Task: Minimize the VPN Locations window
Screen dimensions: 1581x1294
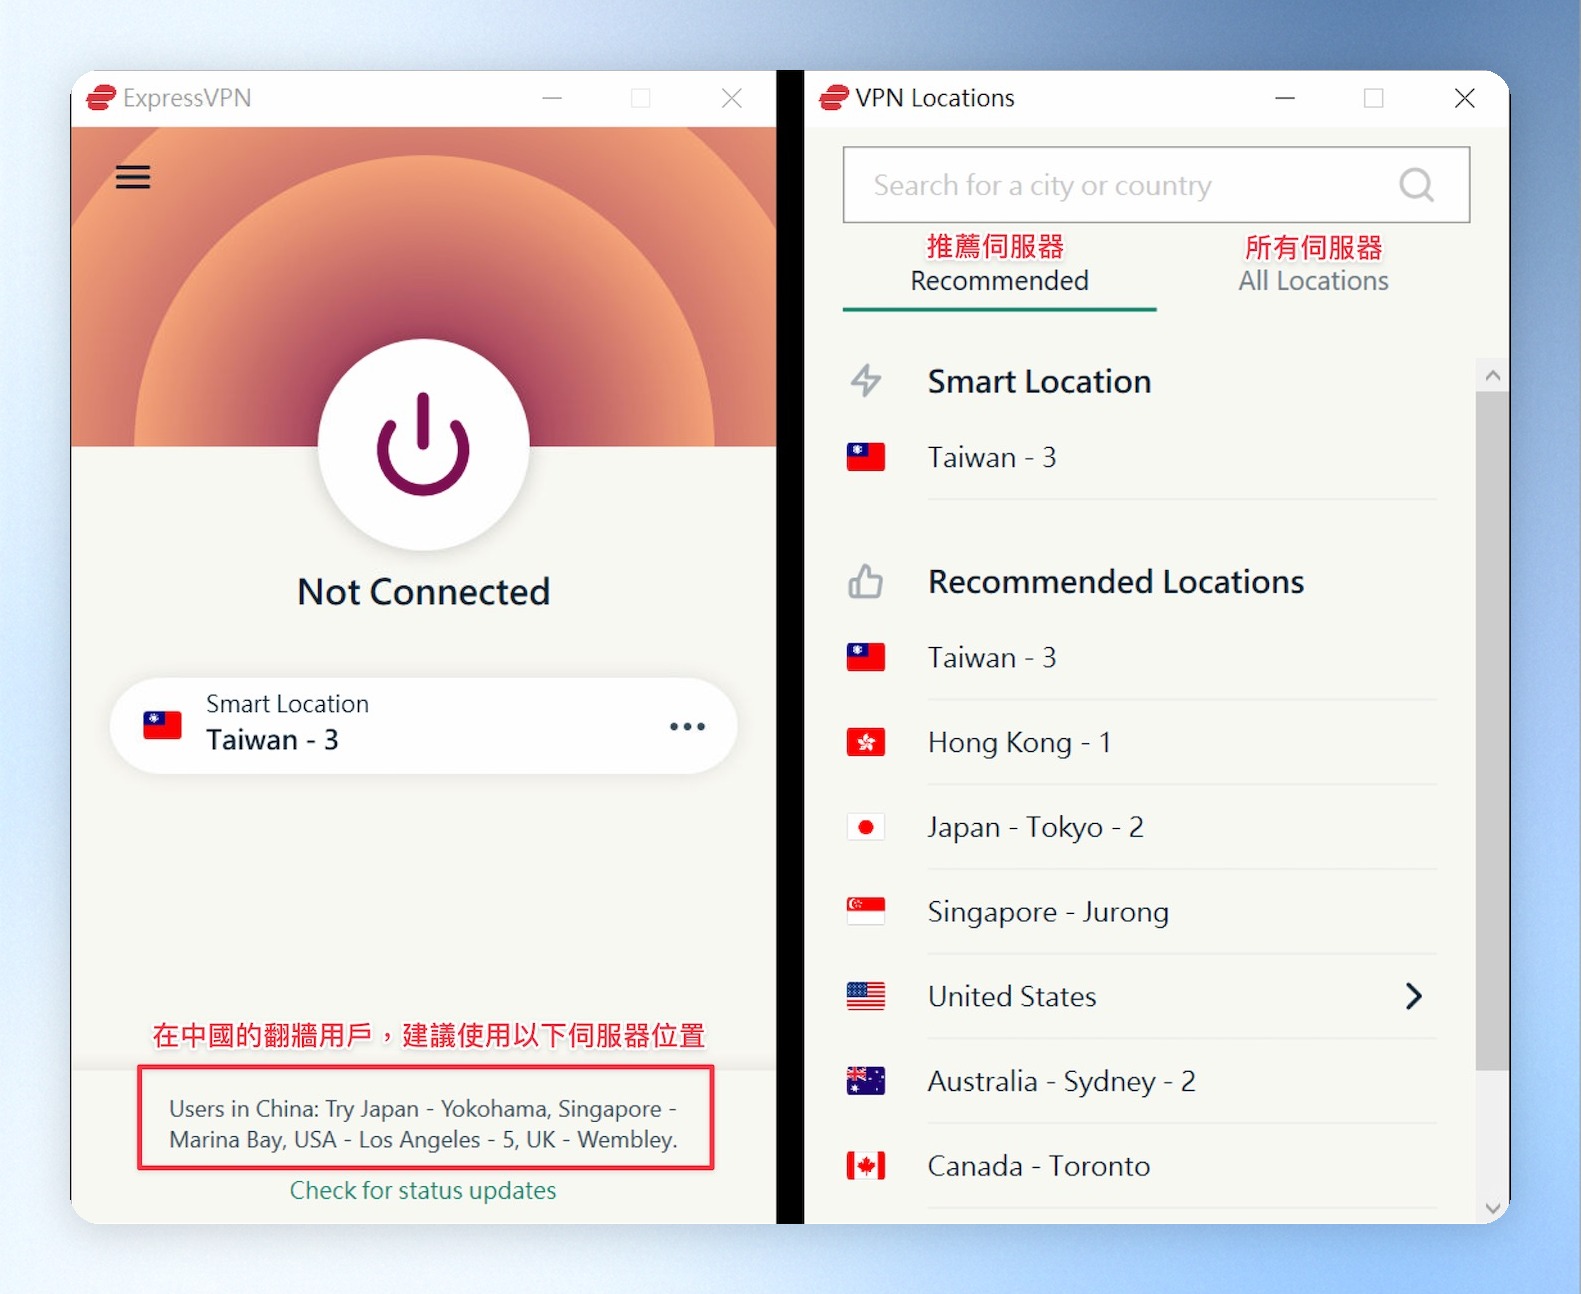Action: coord(1285,98)
